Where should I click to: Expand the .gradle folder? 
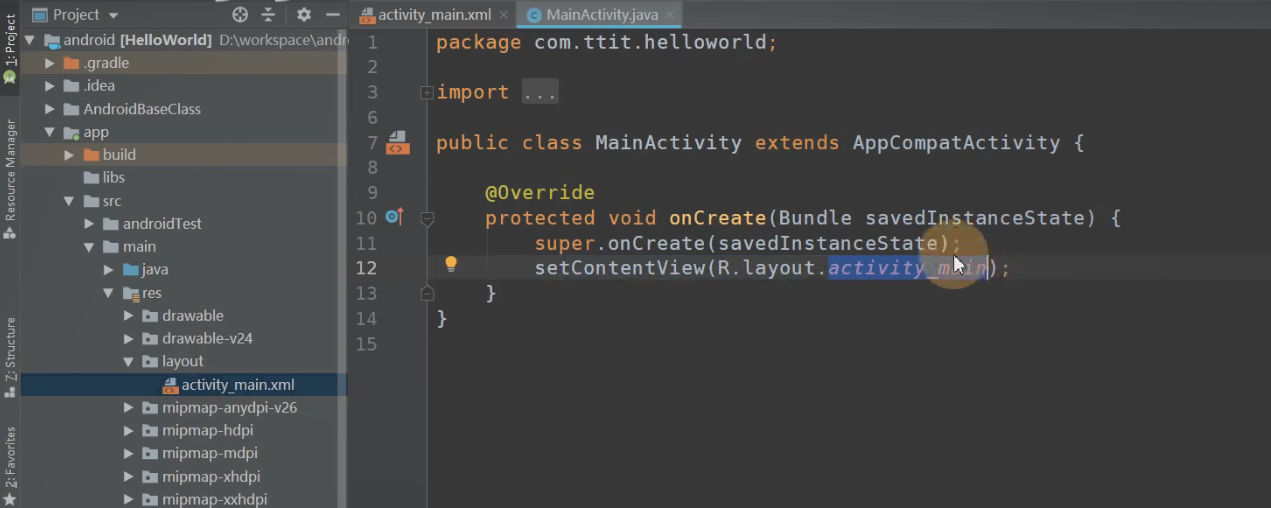(49, 63)
